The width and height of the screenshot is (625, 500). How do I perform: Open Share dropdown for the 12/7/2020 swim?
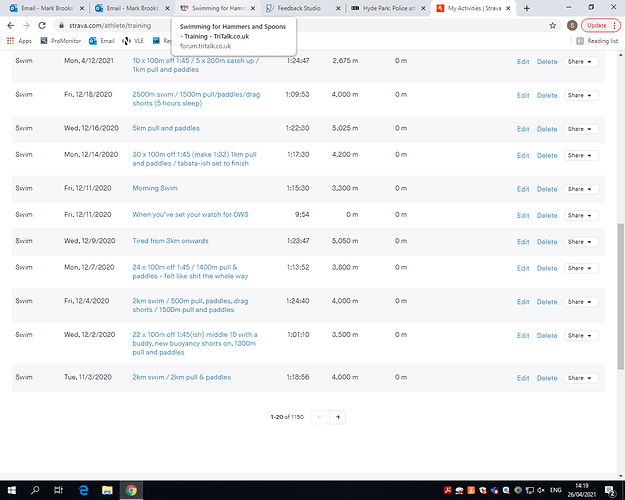tap(581, 268)
